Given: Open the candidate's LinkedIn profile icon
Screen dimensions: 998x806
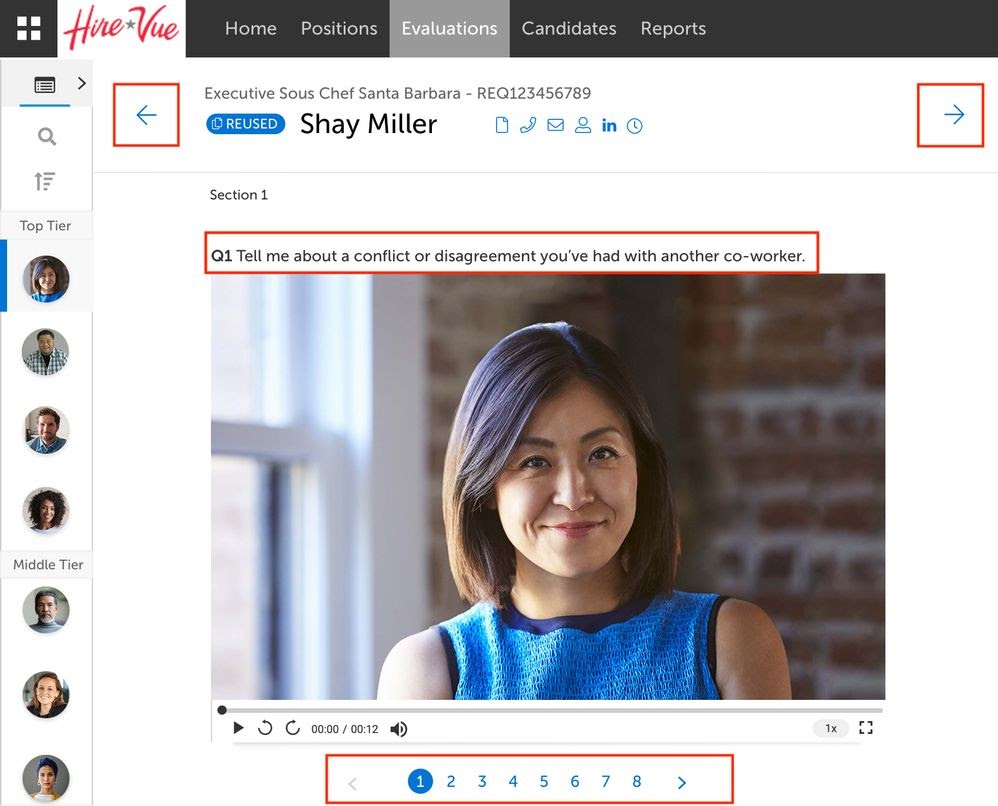Looking at the screenshot, I should coord(609,125).
